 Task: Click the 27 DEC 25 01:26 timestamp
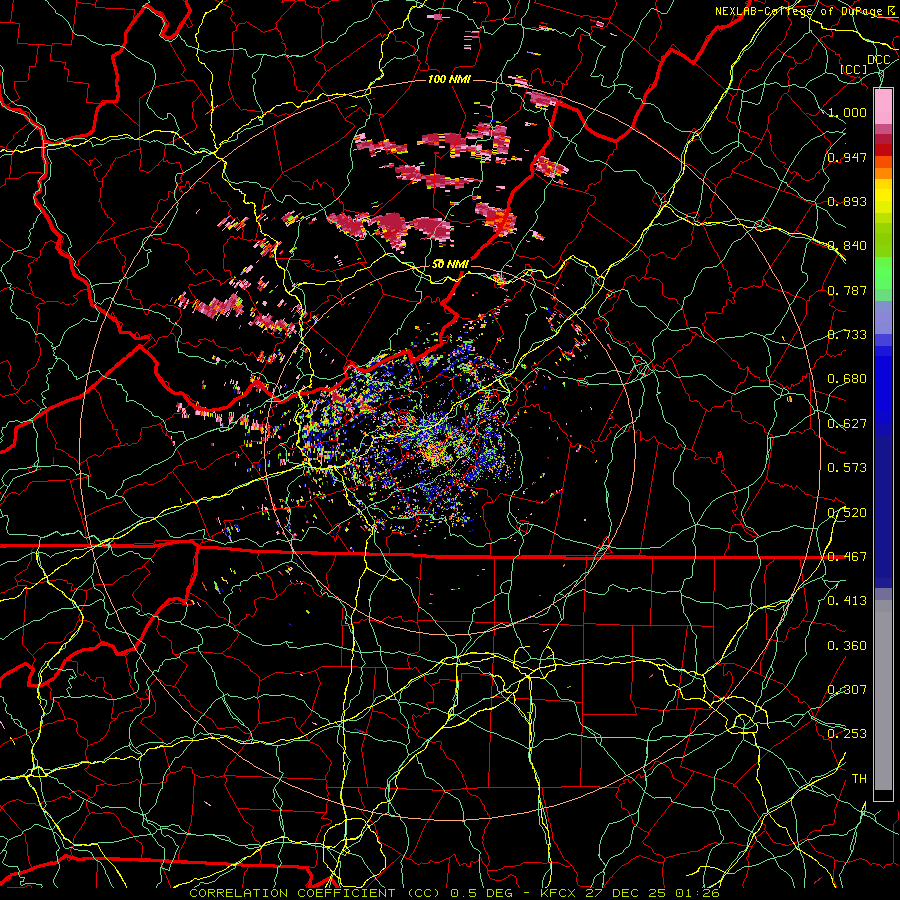[x=653, y=893]
